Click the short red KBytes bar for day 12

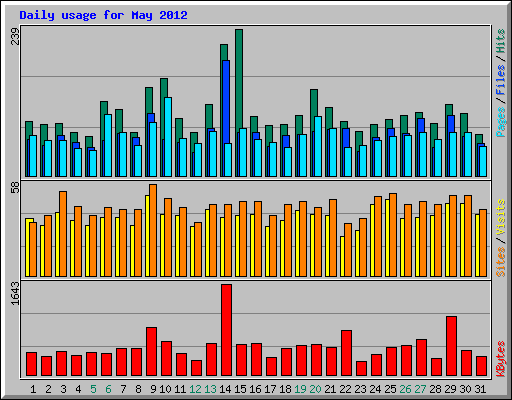tap(196, 368)
